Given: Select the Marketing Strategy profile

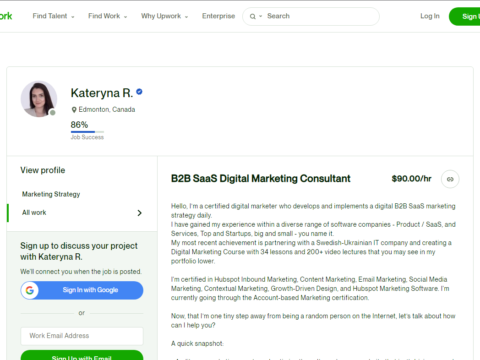Looking at the screenshot, I should coord(51,194).
